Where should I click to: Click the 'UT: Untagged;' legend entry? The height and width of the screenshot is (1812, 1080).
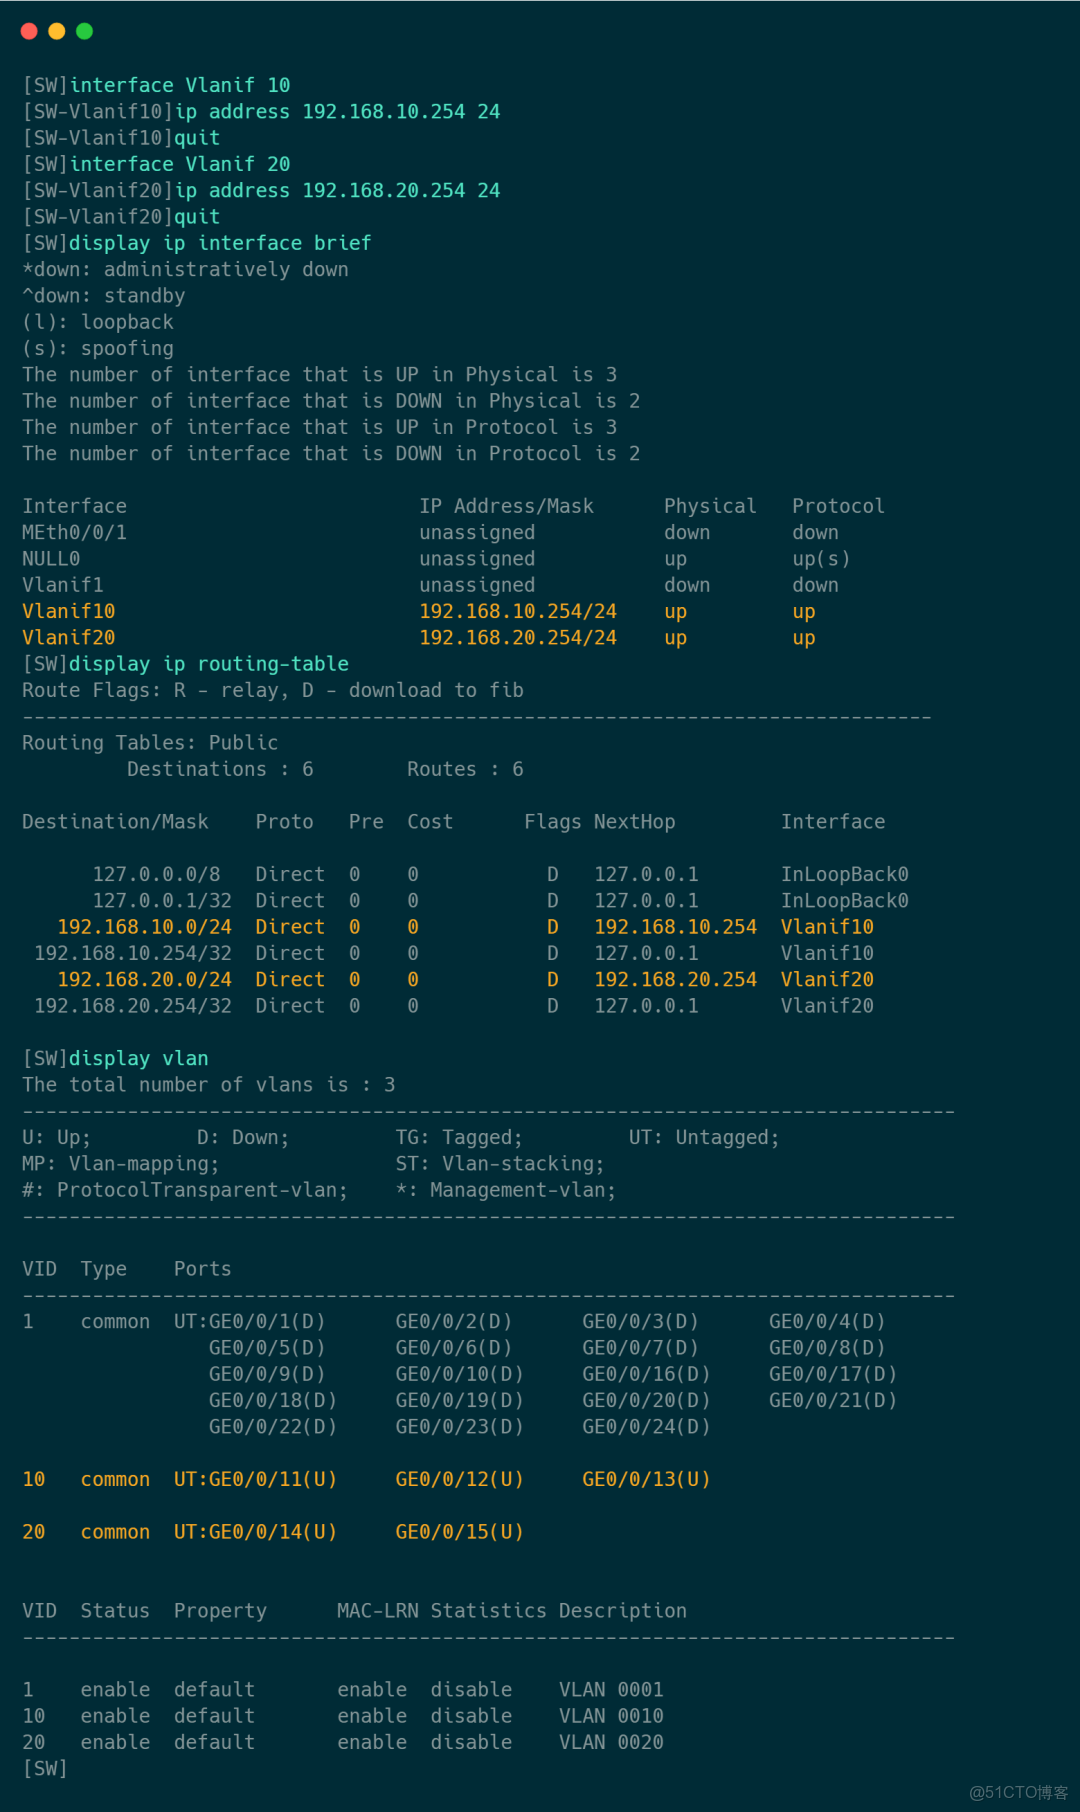pos(704,1137)
